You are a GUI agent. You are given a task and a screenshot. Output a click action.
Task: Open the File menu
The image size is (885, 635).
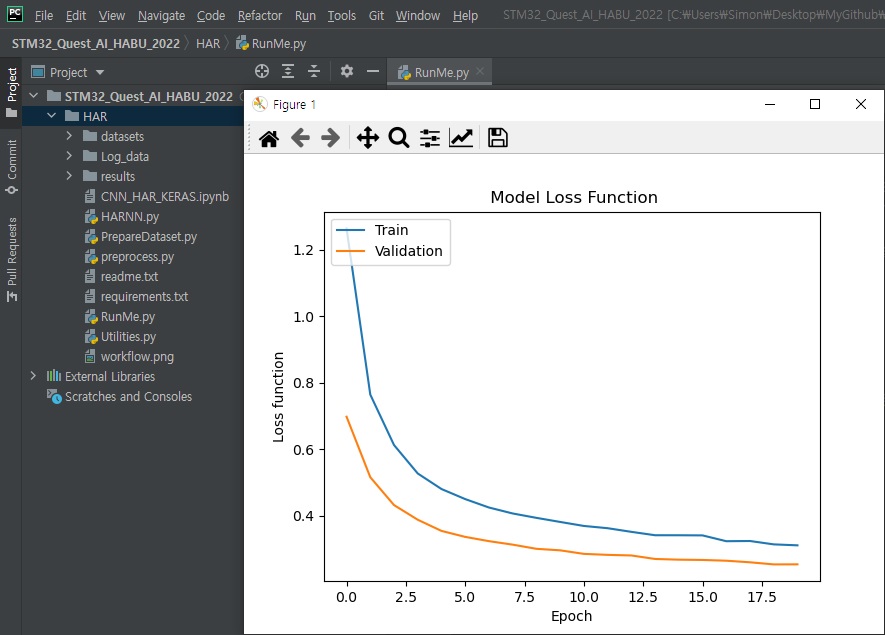(x=43, y=15)
